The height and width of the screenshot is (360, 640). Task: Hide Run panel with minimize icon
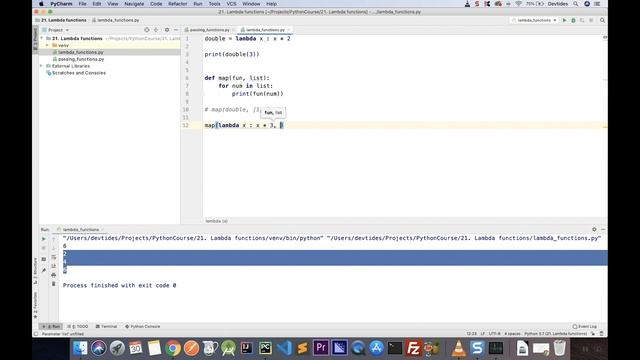tap(603, 229)
